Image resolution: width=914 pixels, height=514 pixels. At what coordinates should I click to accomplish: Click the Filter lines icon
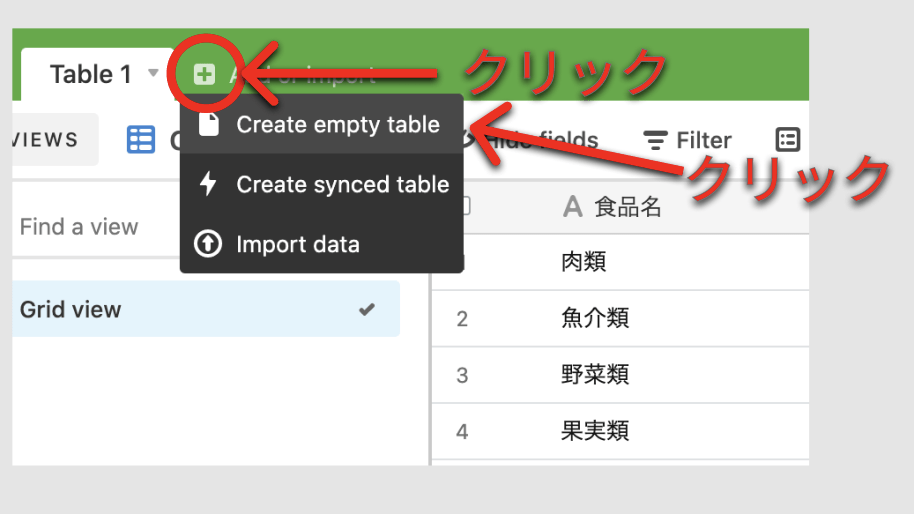pos(655,140)
